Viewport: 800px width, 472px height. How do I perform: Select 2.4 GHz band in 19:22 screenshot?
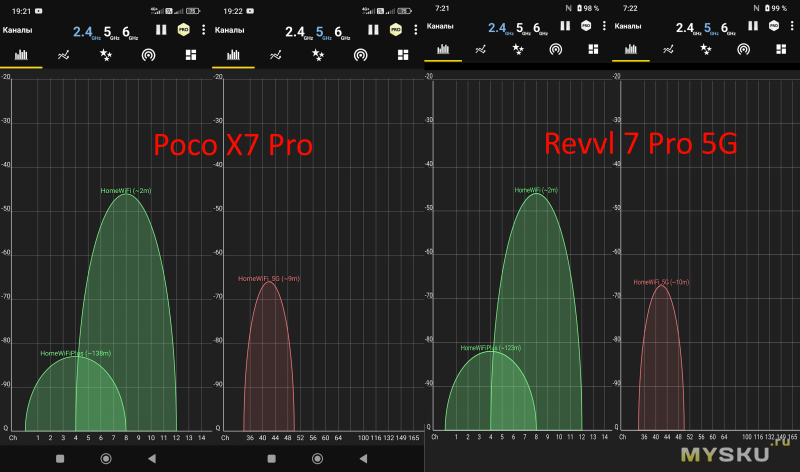[298, 33]
